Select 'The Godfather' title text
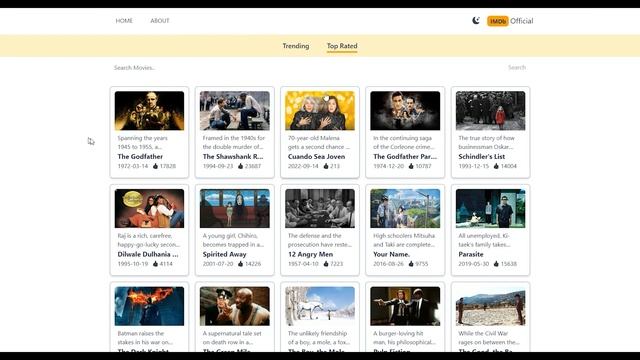 tap(140, 156)
